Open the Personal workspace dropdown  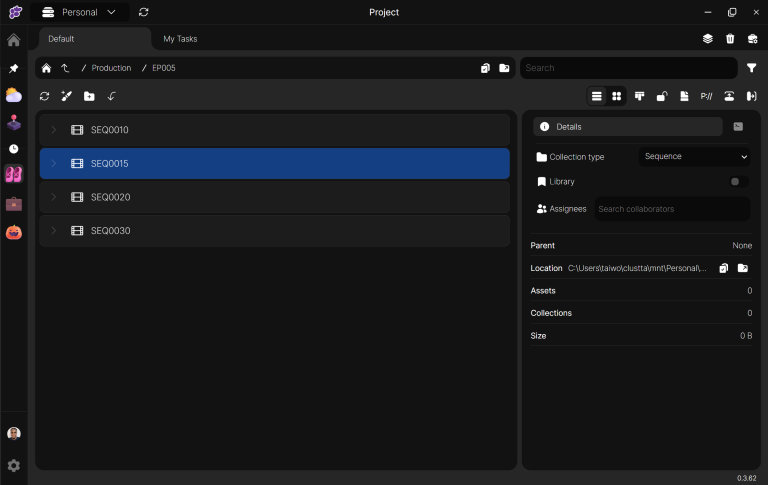(x=79, y=12)
